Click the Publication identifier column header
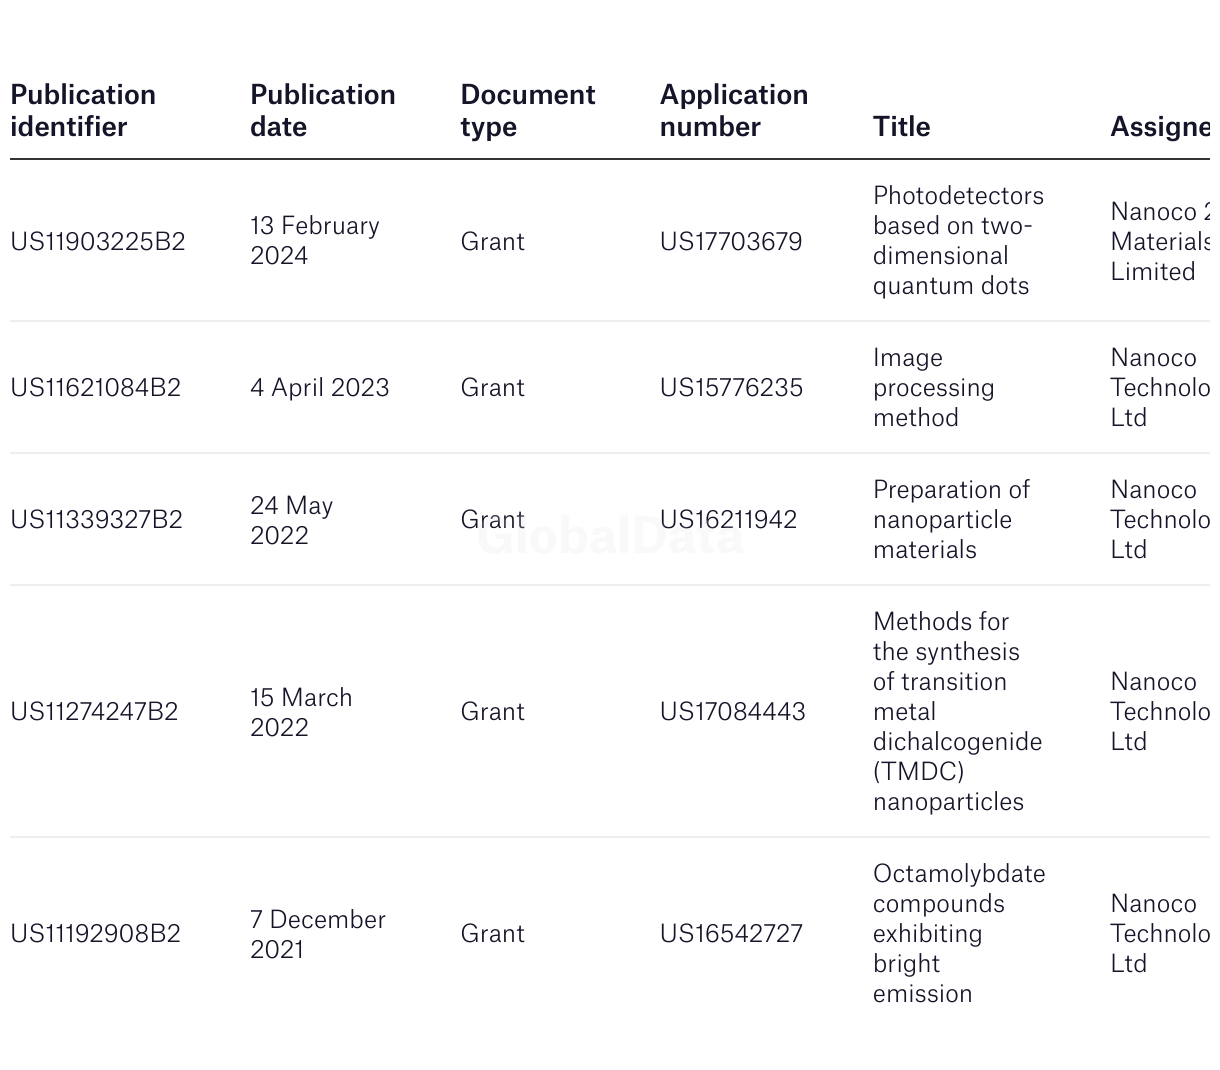Image resolution: width=1220 pixels, height=1070 pixels. (x=83, y=111)
